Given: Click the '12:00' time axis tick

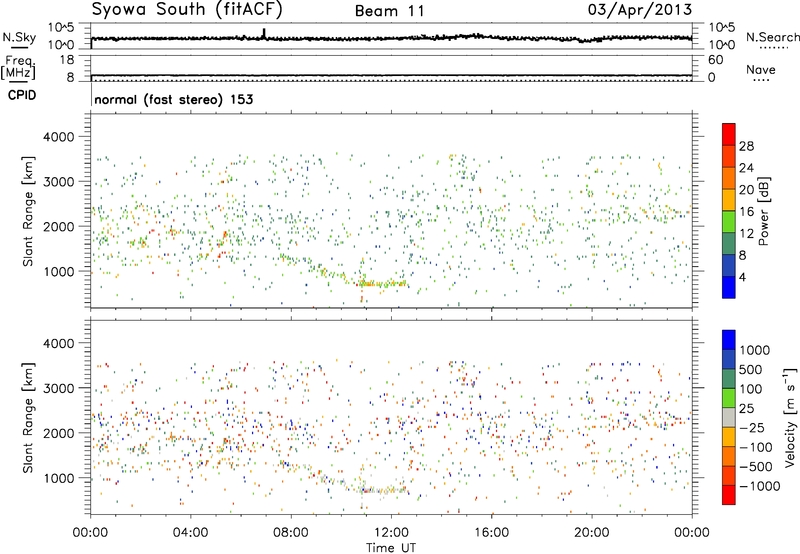Looking at the screenshot, I should (391, 533).
